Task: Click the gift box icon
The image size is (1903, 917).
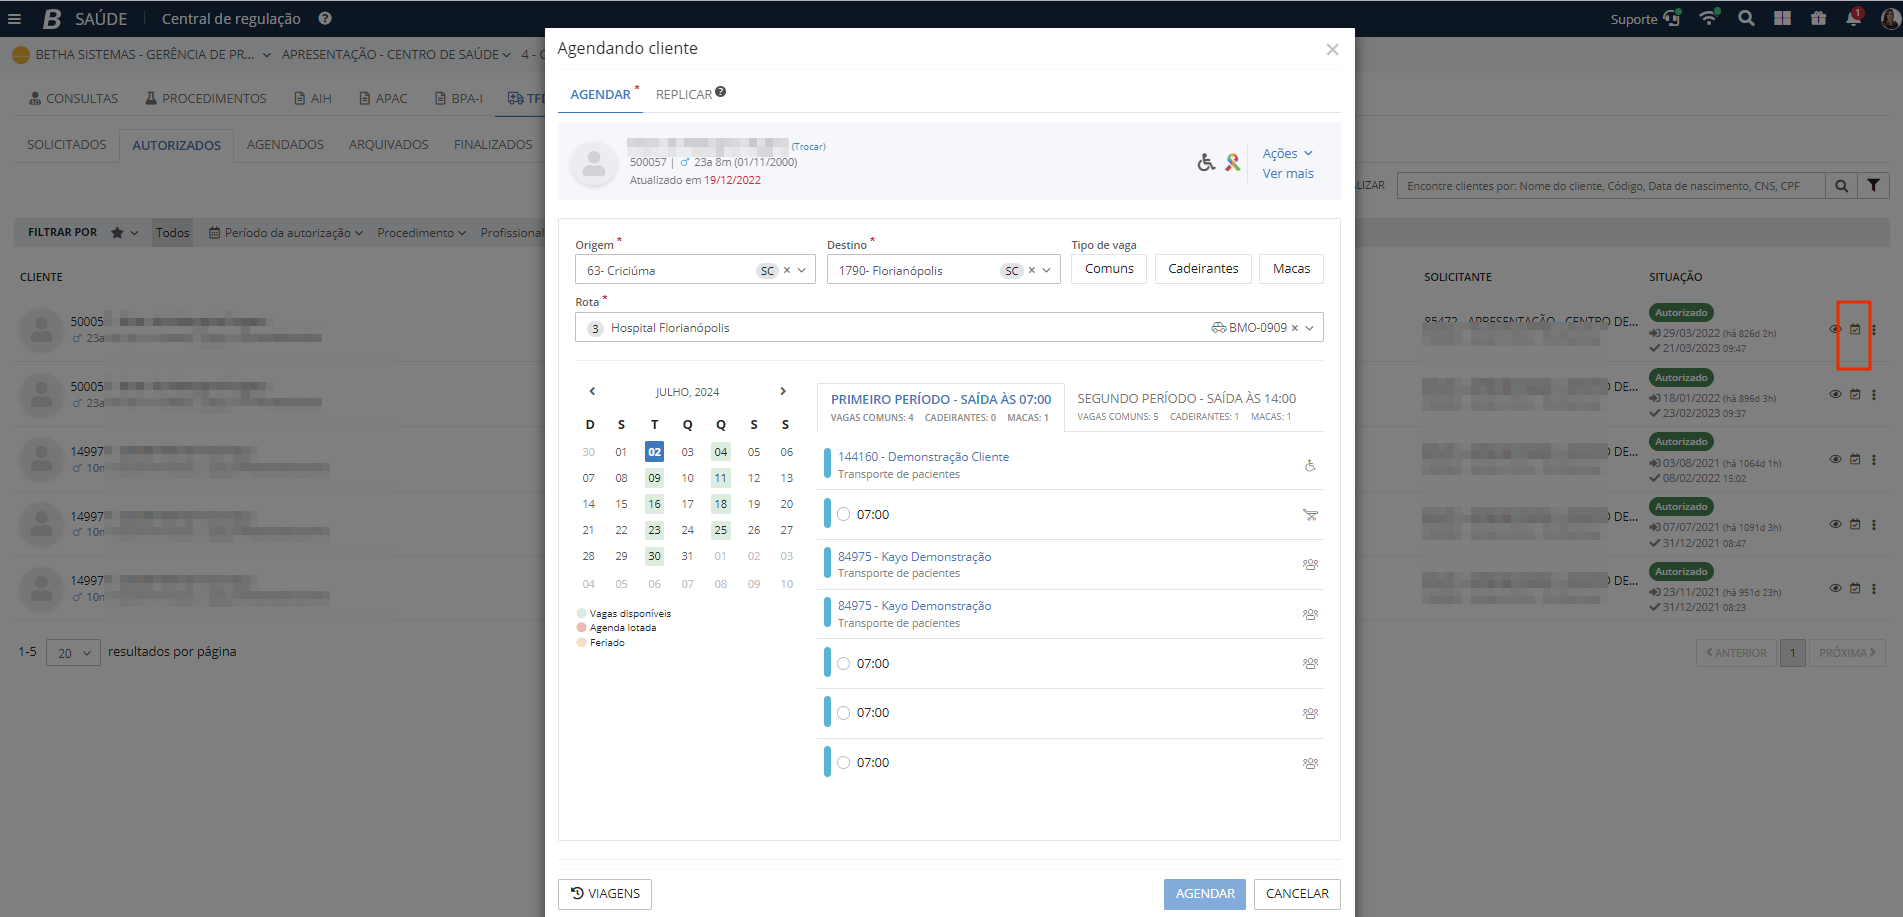Action: click(x=1818, y=18)
